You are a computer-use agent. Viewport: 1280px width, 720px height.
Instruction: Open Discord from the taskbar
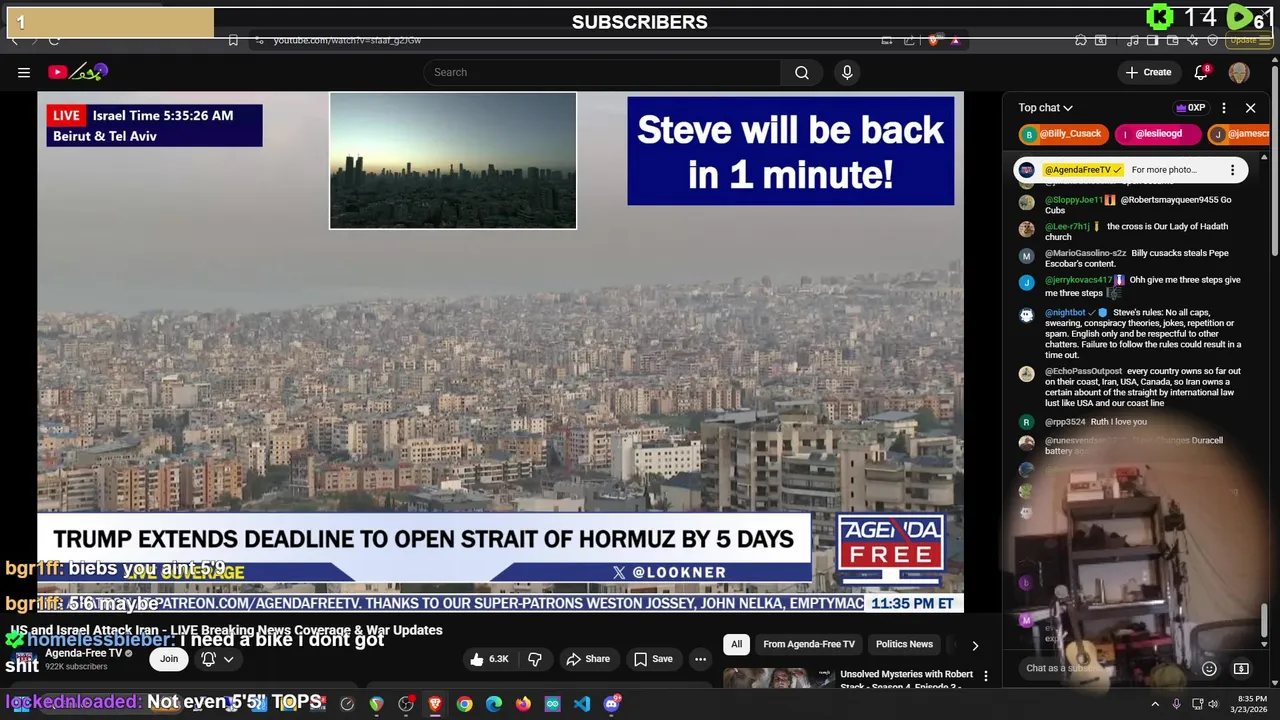coord(611,704)
